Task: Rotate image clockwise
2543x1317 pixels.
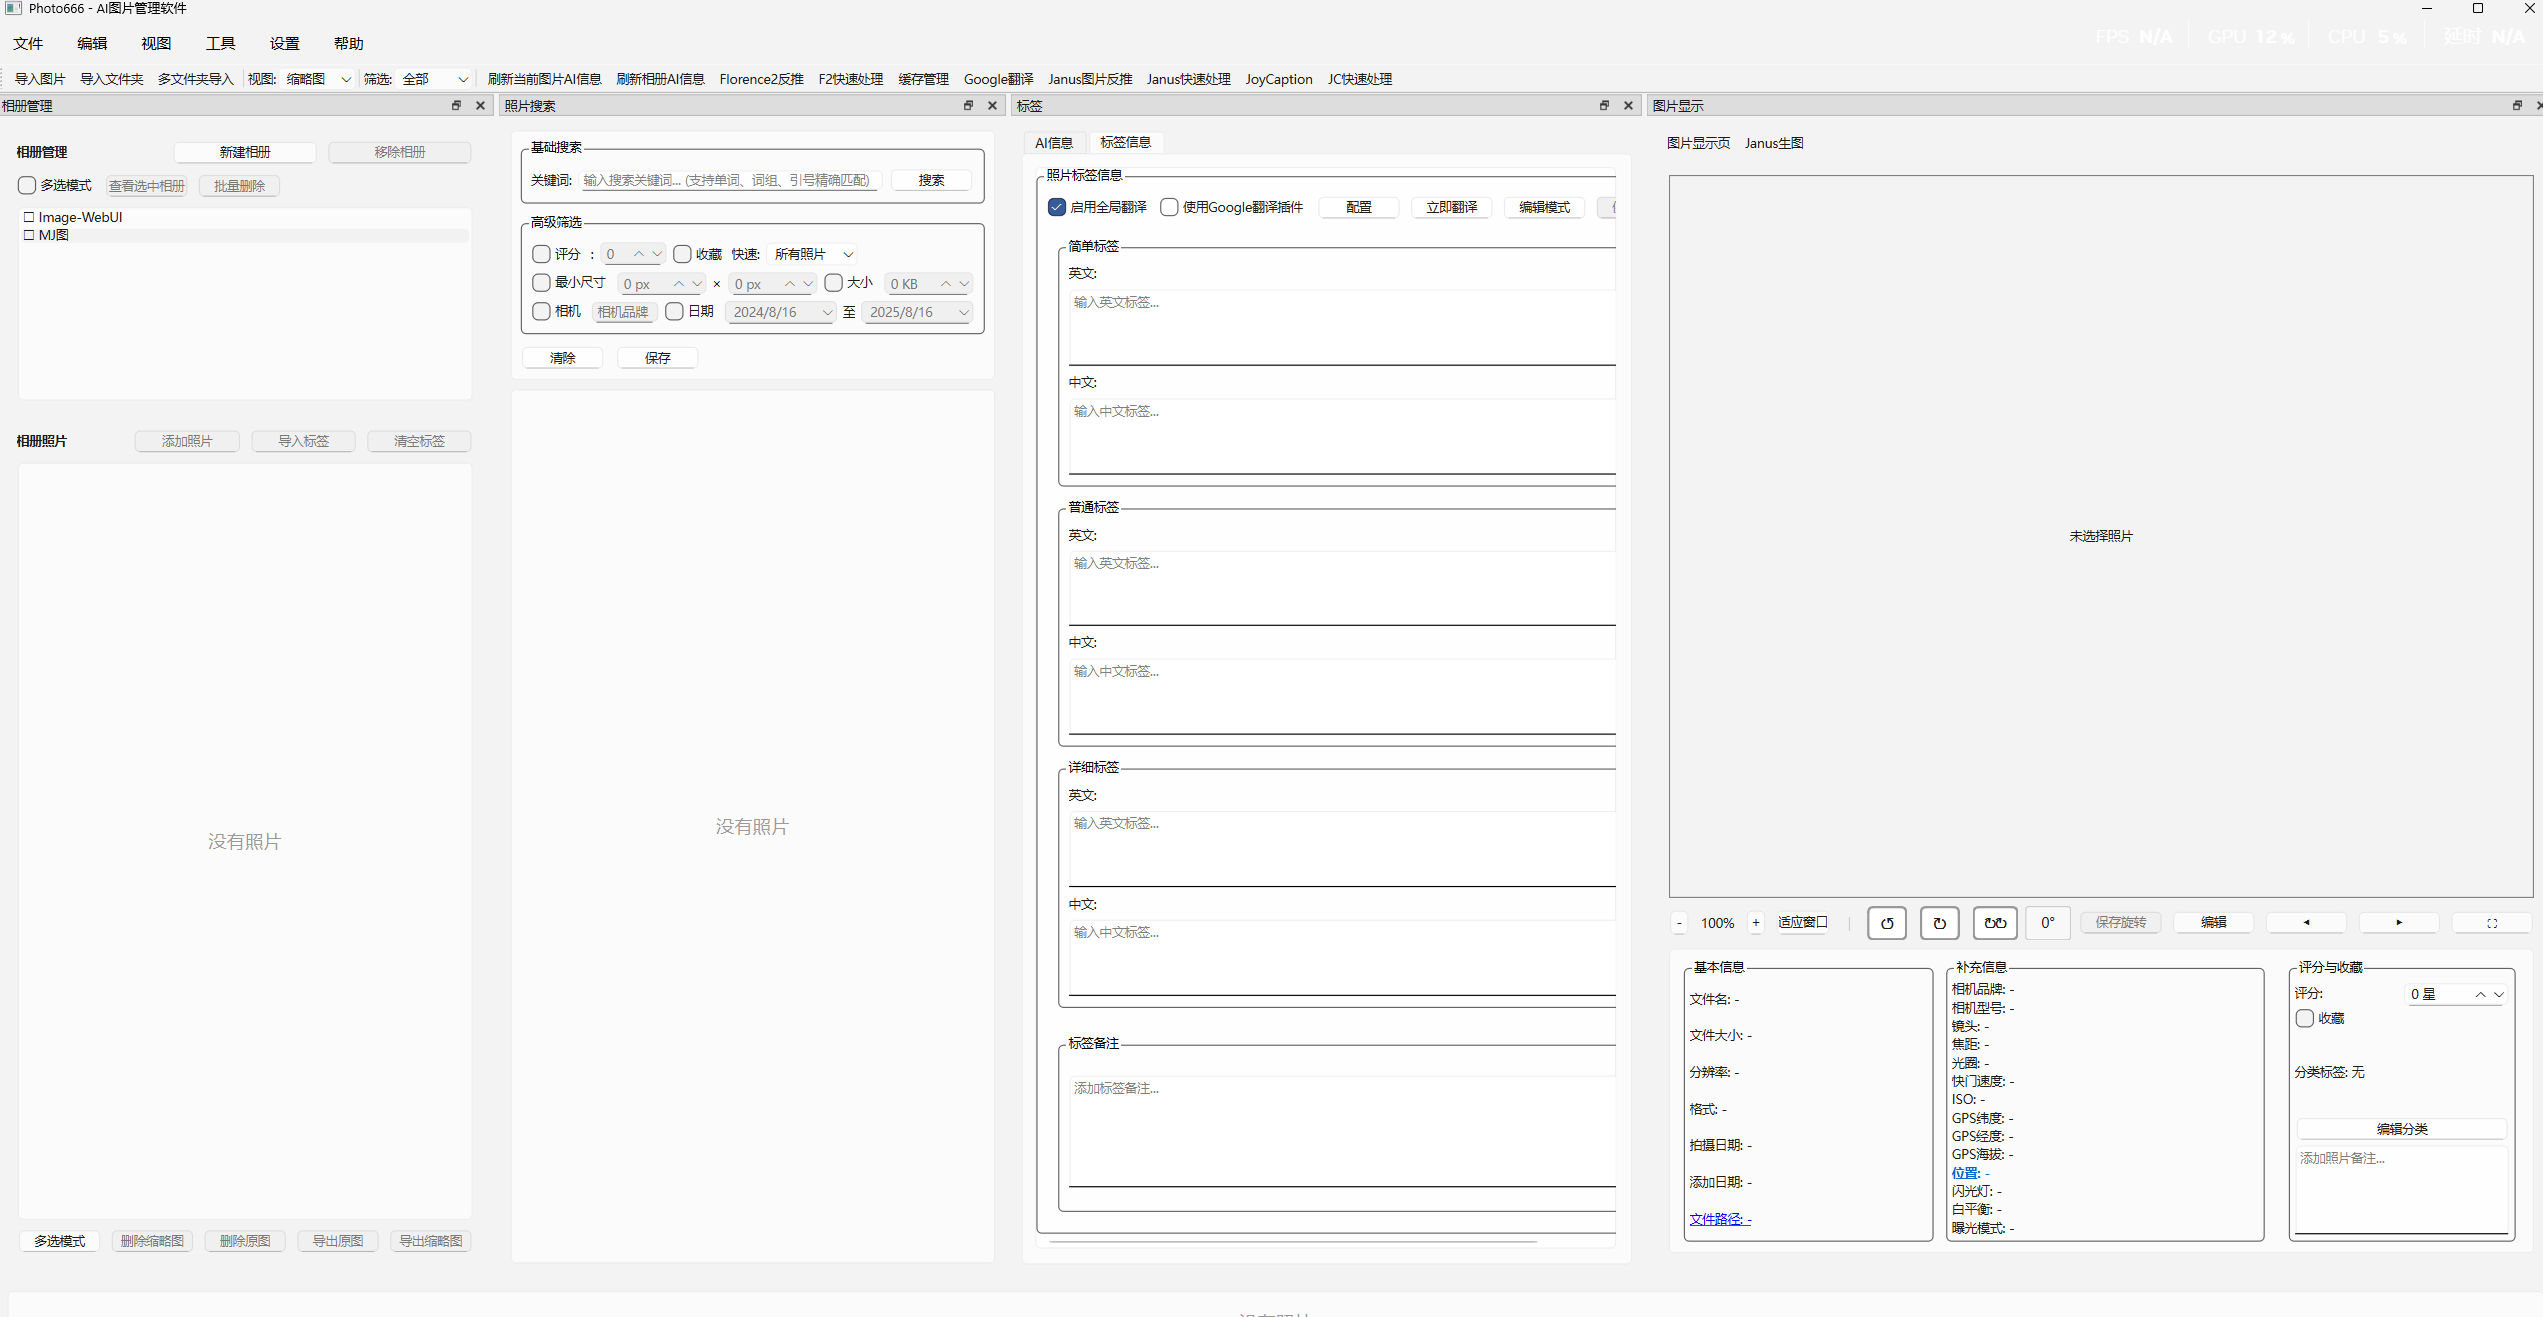Action: coord(1939,923)
